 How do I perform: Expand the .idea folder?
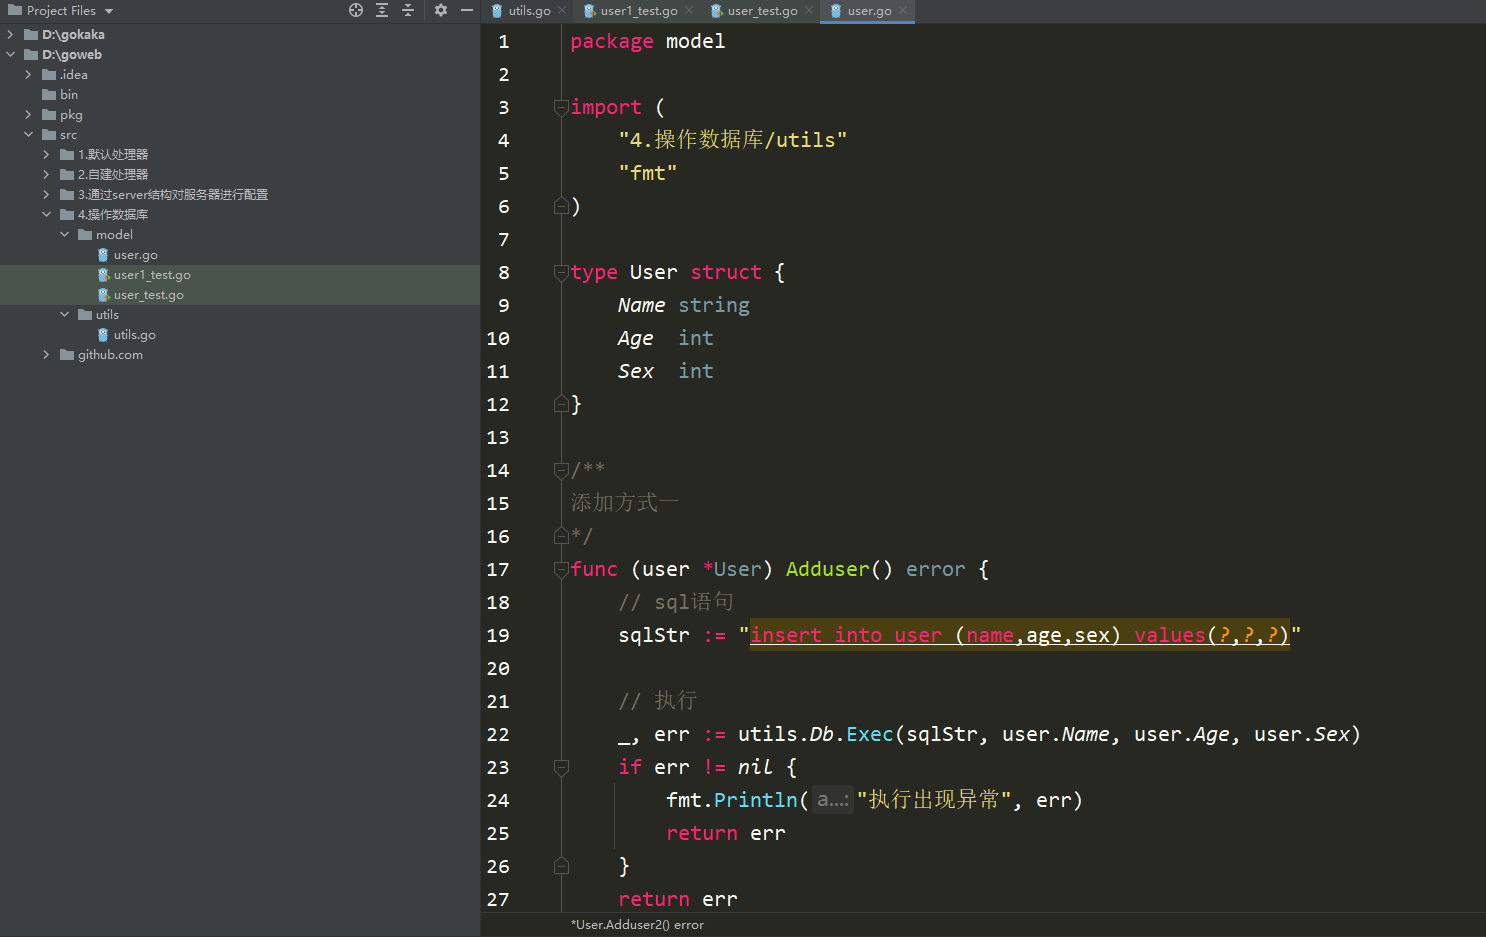pos(28,75)
